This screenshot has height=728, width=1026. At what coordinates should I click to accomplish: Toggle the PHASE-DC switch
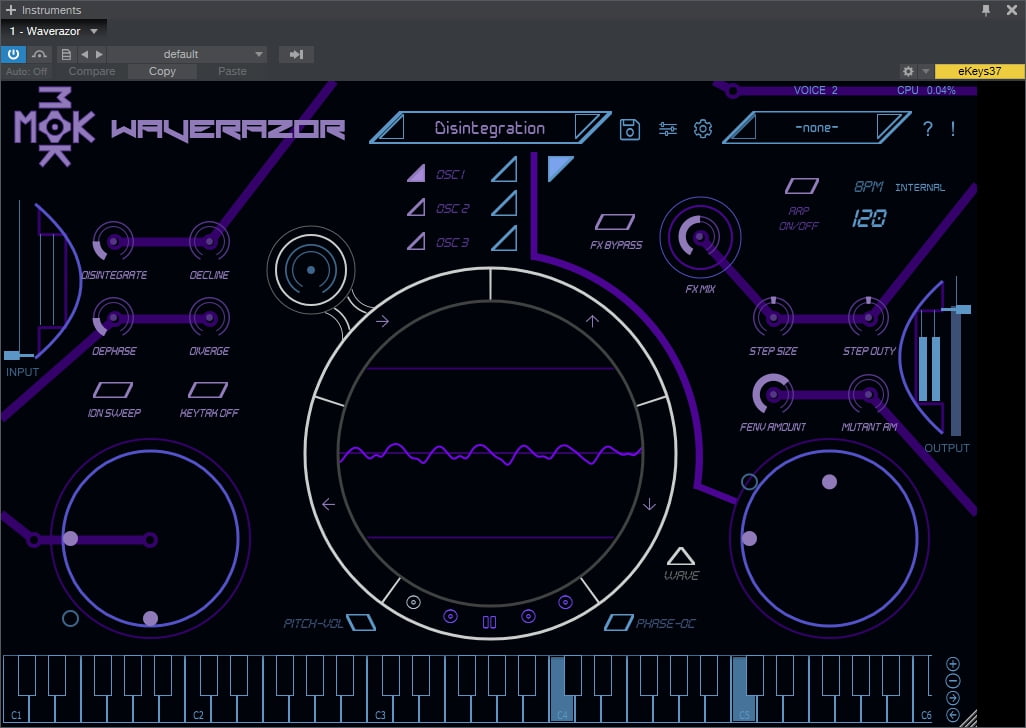(x=618, y=622)
